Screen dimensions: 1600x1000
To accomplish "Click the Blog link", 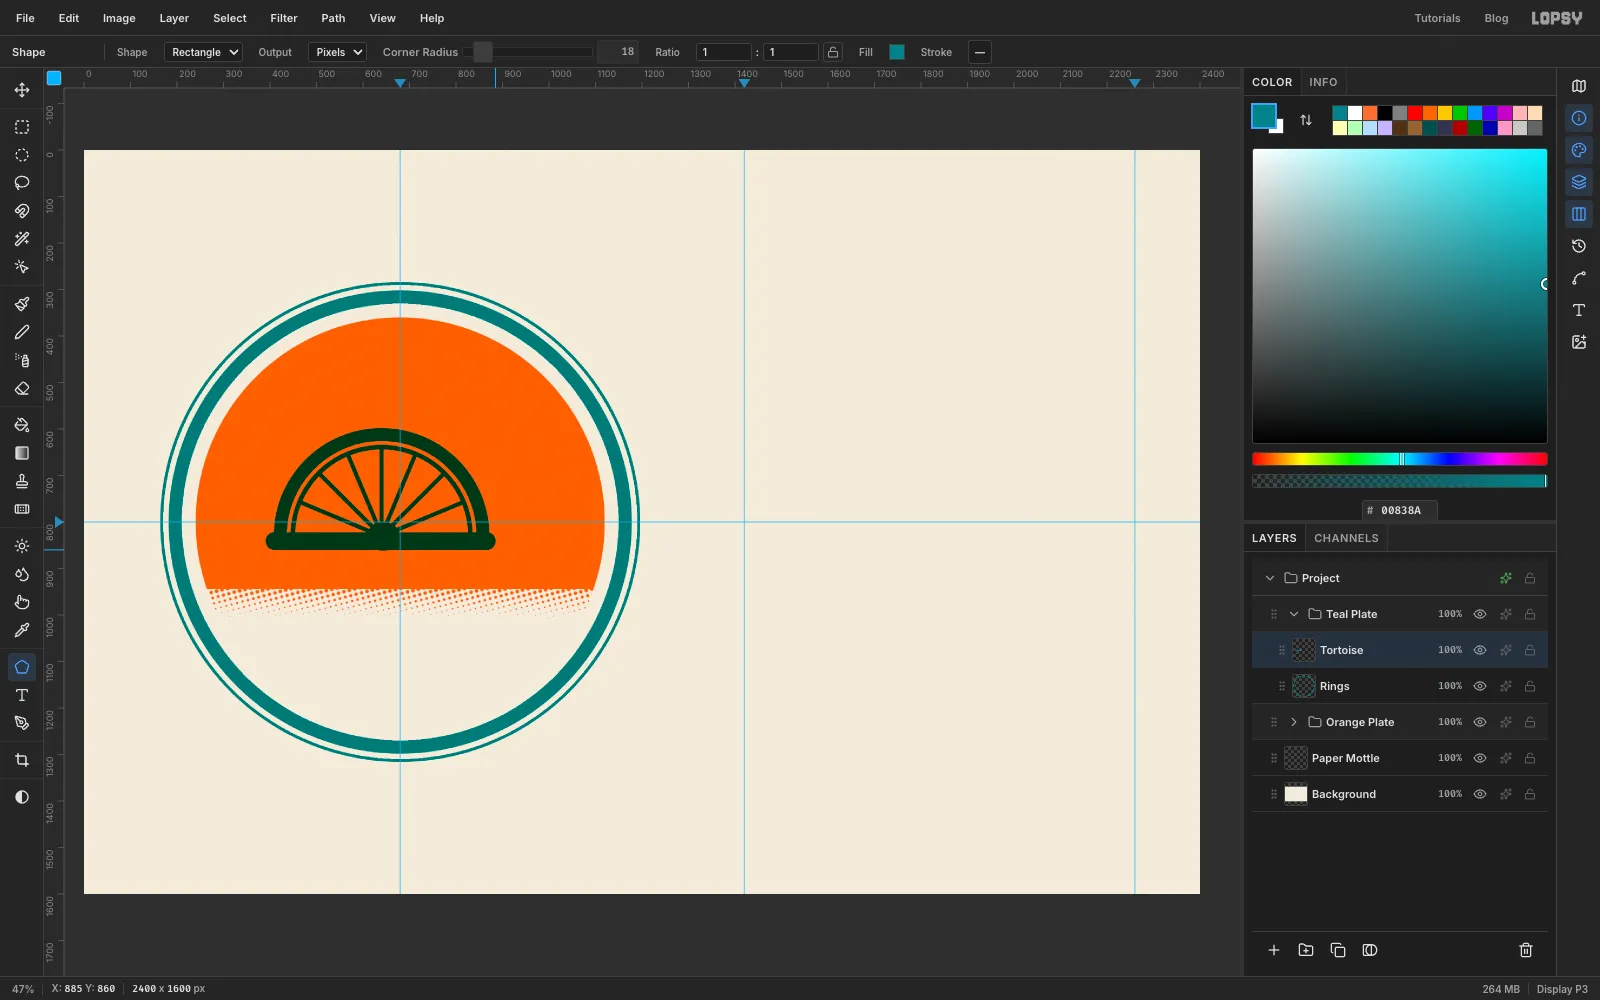I will click(1496, 18).
